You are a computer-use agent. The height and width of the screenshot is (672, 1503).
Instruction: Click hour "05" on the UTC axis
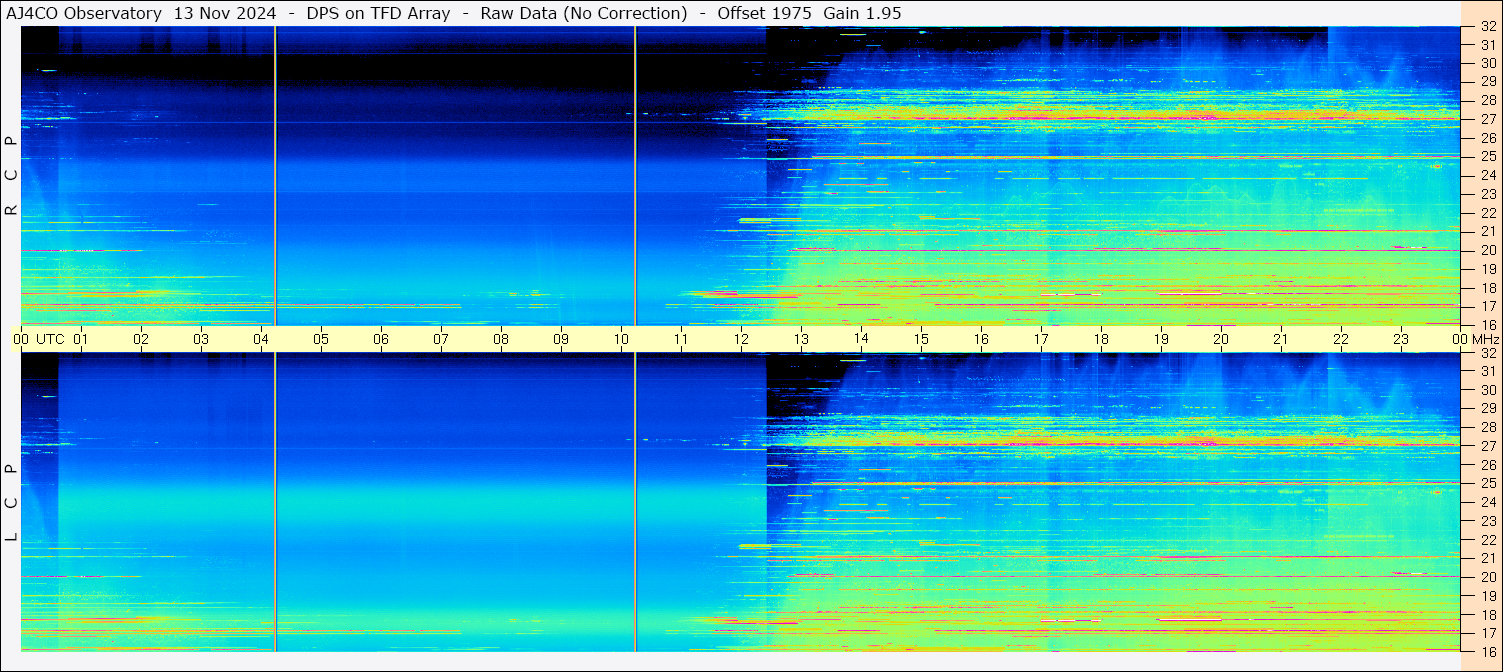(x=321, y=339)
